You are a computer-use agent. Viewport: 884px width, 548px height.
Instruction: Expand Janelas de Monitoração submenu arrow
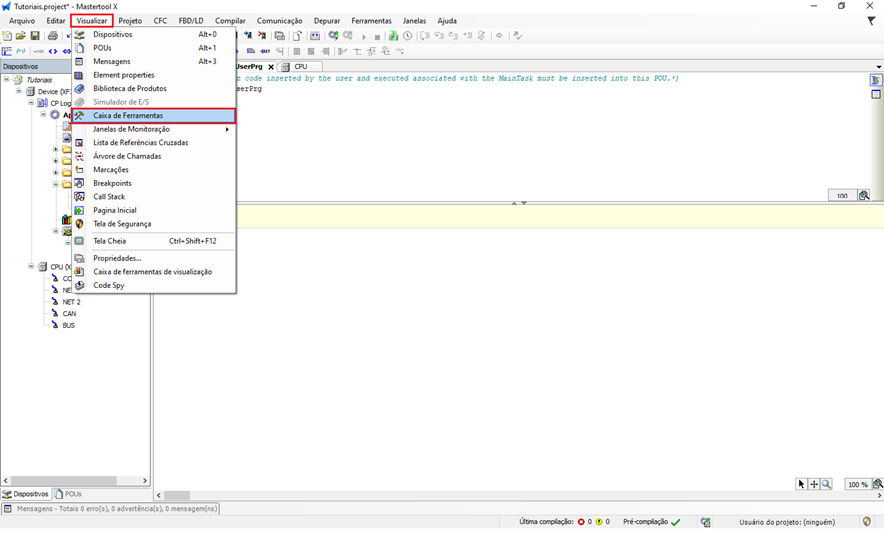pyautogui.click(x=227, y=129)
